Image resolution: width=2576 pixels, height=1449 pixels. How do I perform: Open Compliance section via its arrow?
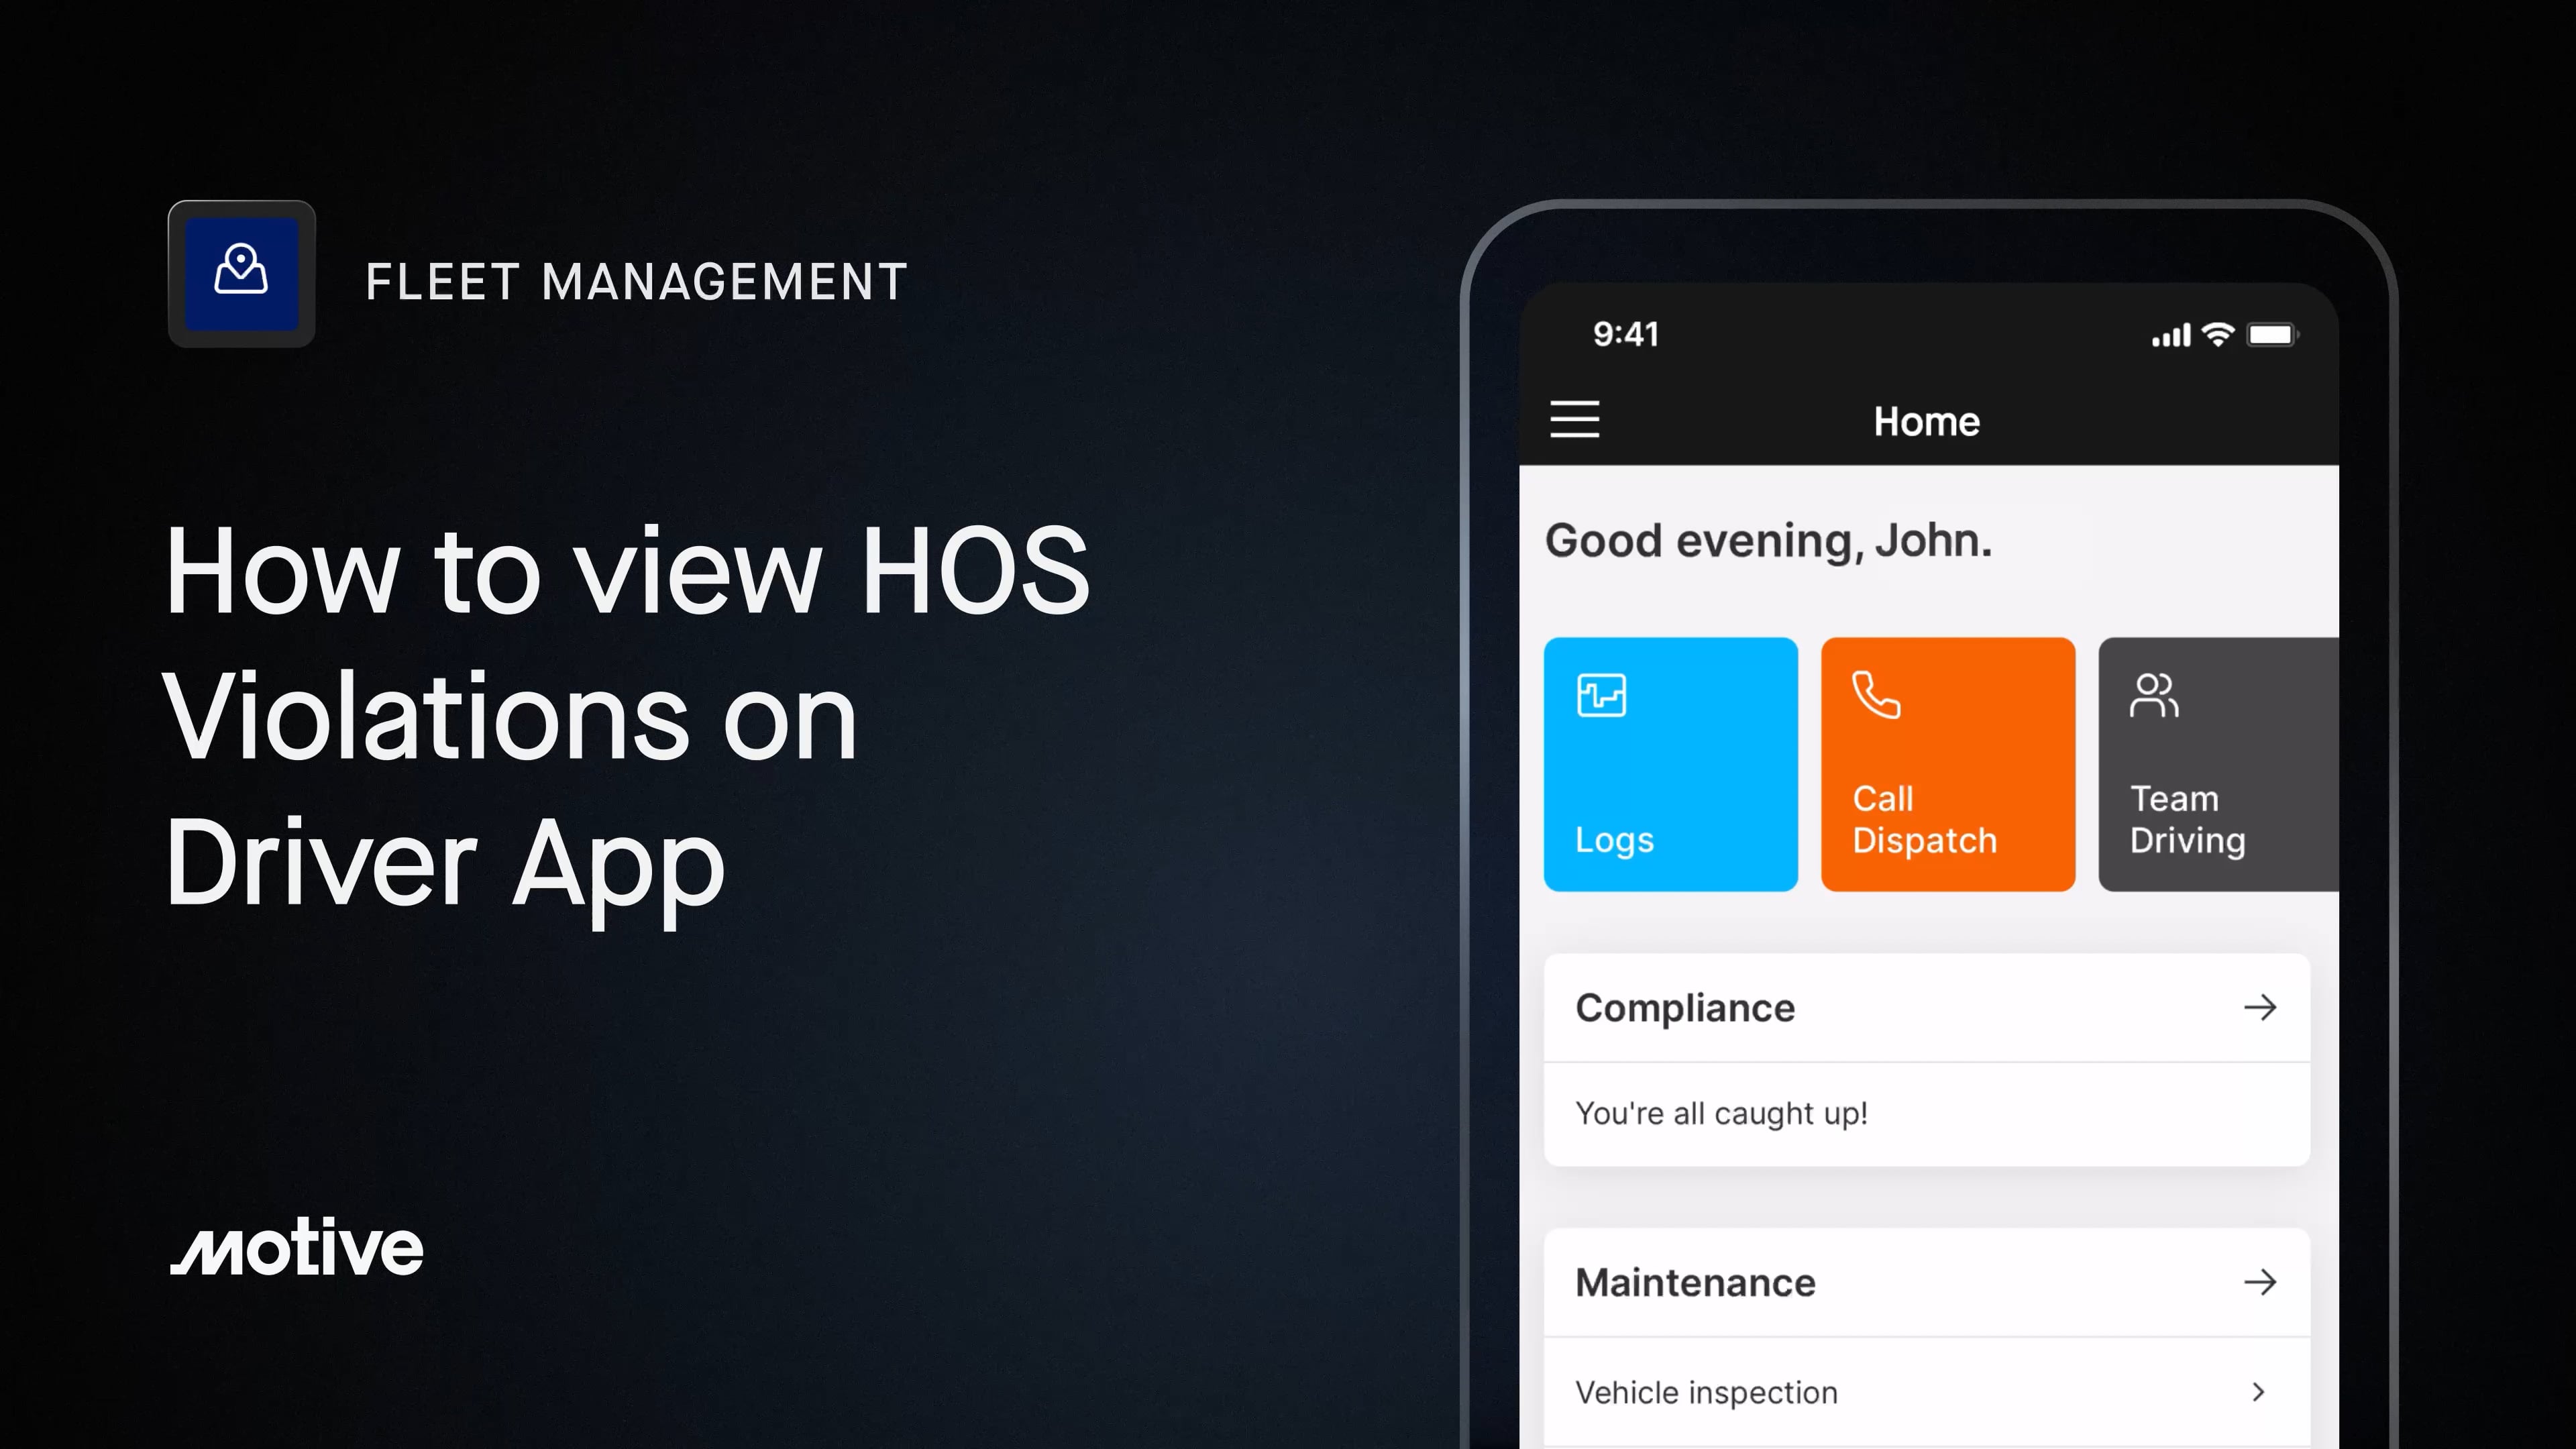pyautogui.click(x=2260, y=1007)
